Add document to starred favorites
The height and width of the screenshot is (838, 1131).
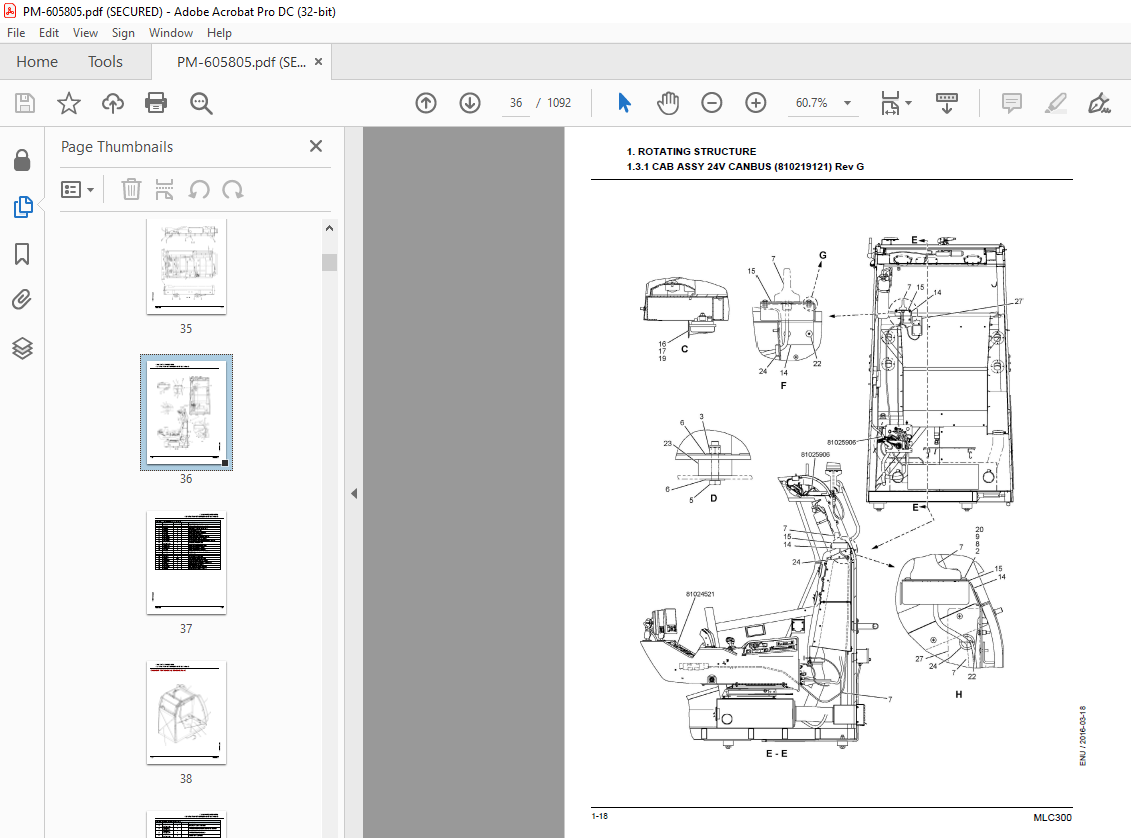coord(69,103)
